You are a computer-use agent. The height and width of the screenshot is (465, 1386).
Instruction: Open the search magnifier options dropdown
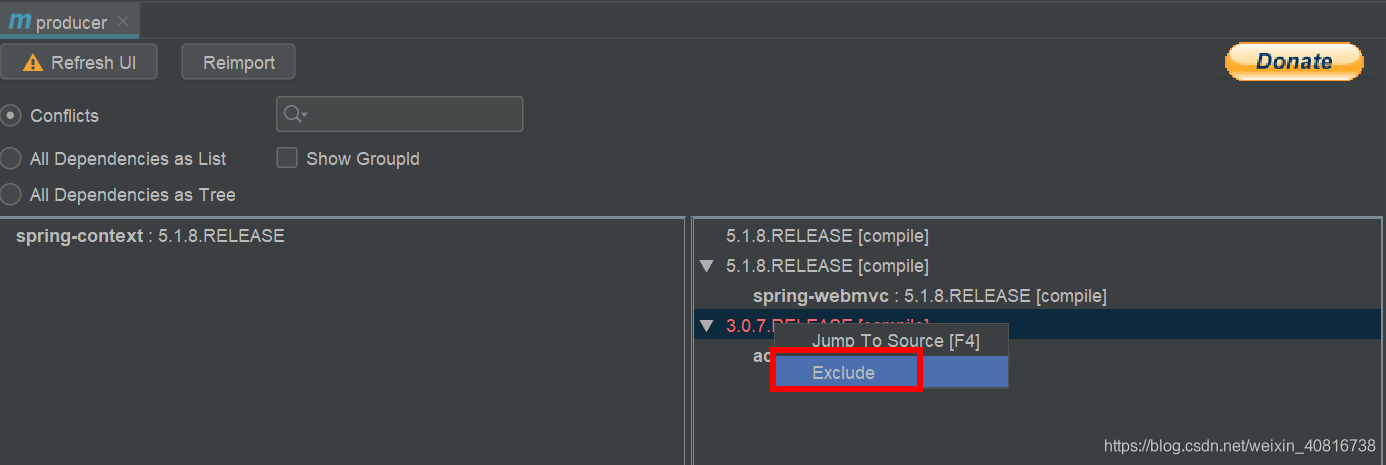(x=295, y=114)
